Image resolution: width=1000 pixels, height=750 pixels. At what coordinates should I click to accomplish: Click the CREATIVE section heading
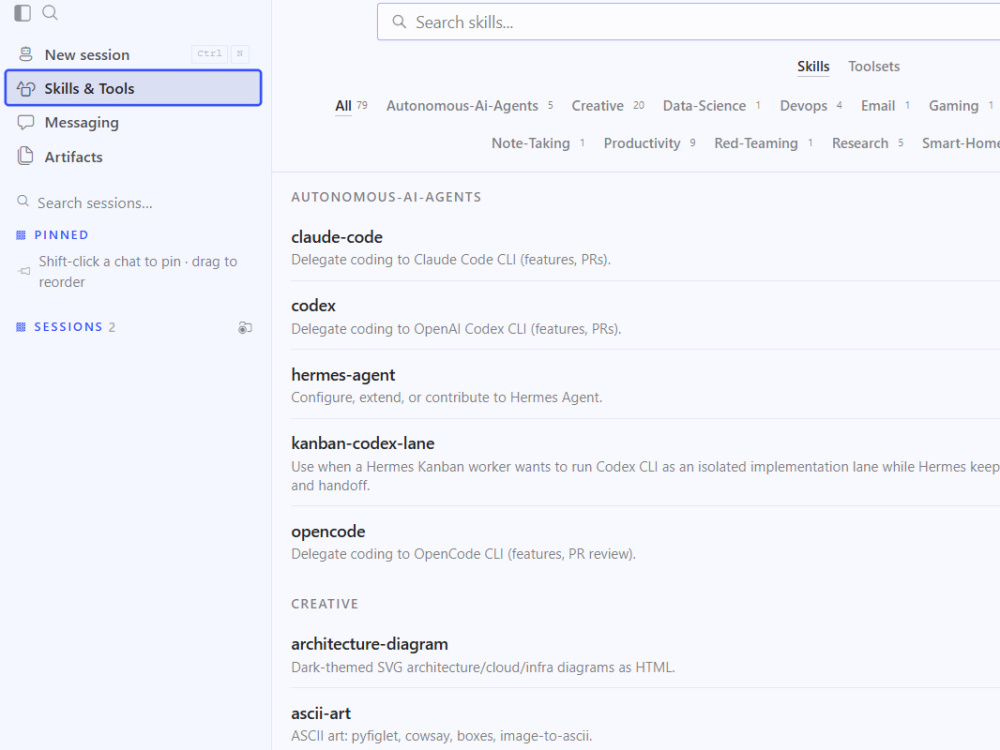point(325,604)
